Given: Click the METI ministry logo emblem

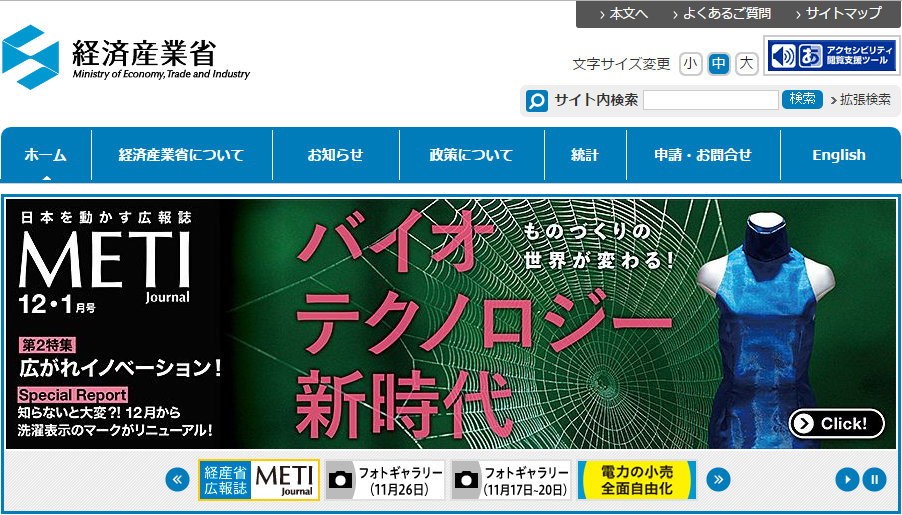Looking at the screenshot, I should coord(30,57).
